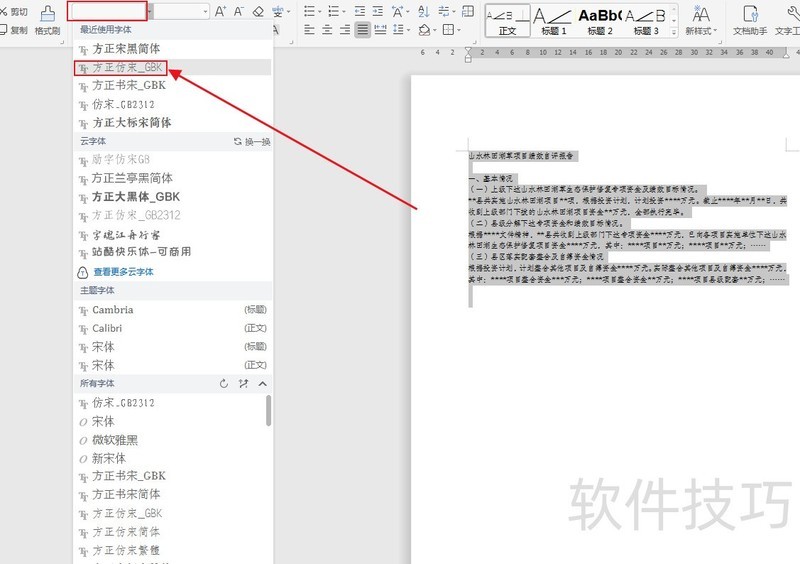Open the shading color dropdown arrow
The height and width of the screenshot is (564, 800).
[x=435, y=31]
